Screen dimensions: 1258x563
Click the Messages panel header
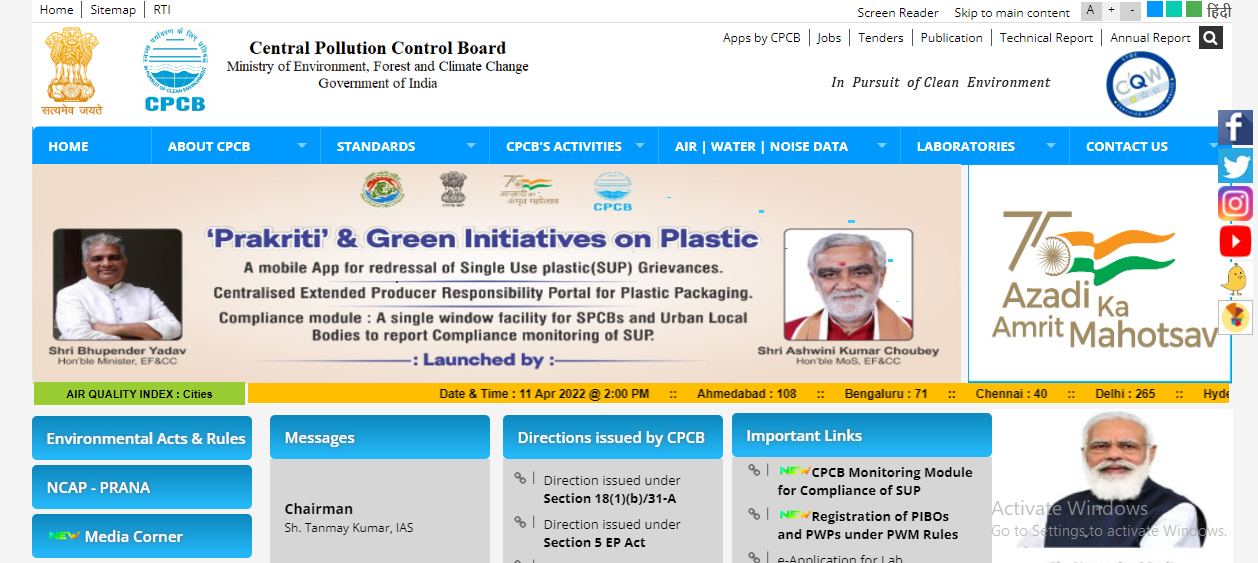380,437
